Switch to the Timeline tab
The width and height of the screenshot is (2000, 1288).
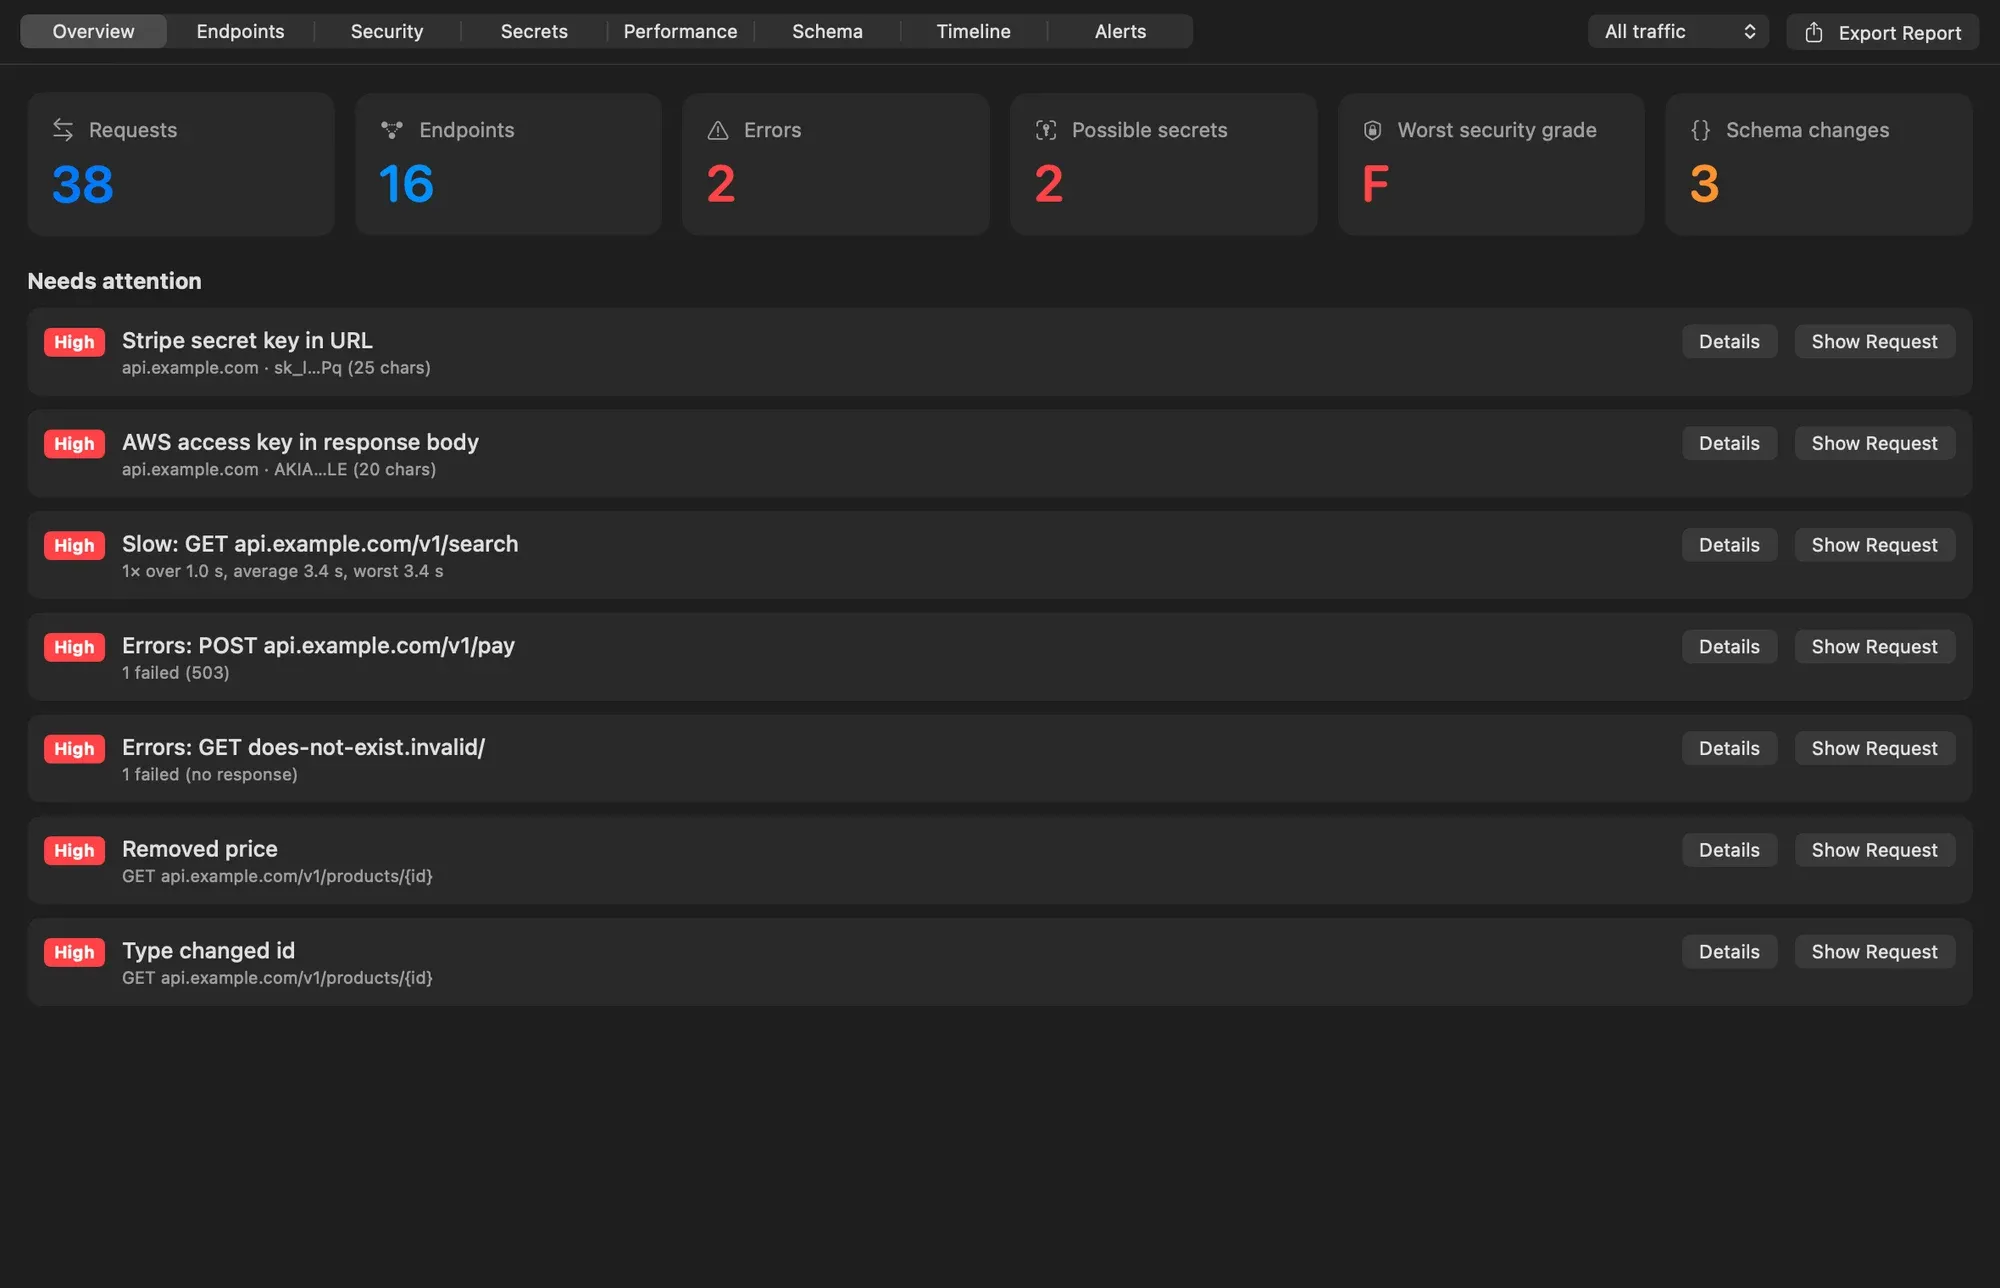click(x=974, y=31)
